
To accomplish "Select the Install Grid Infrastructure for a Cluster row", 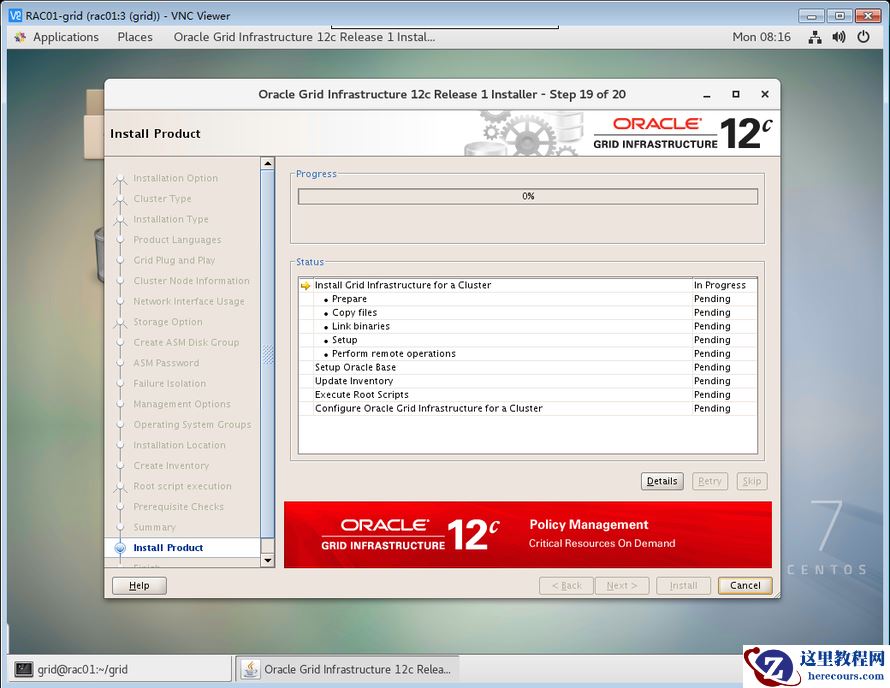I will [x=528, y=285].
